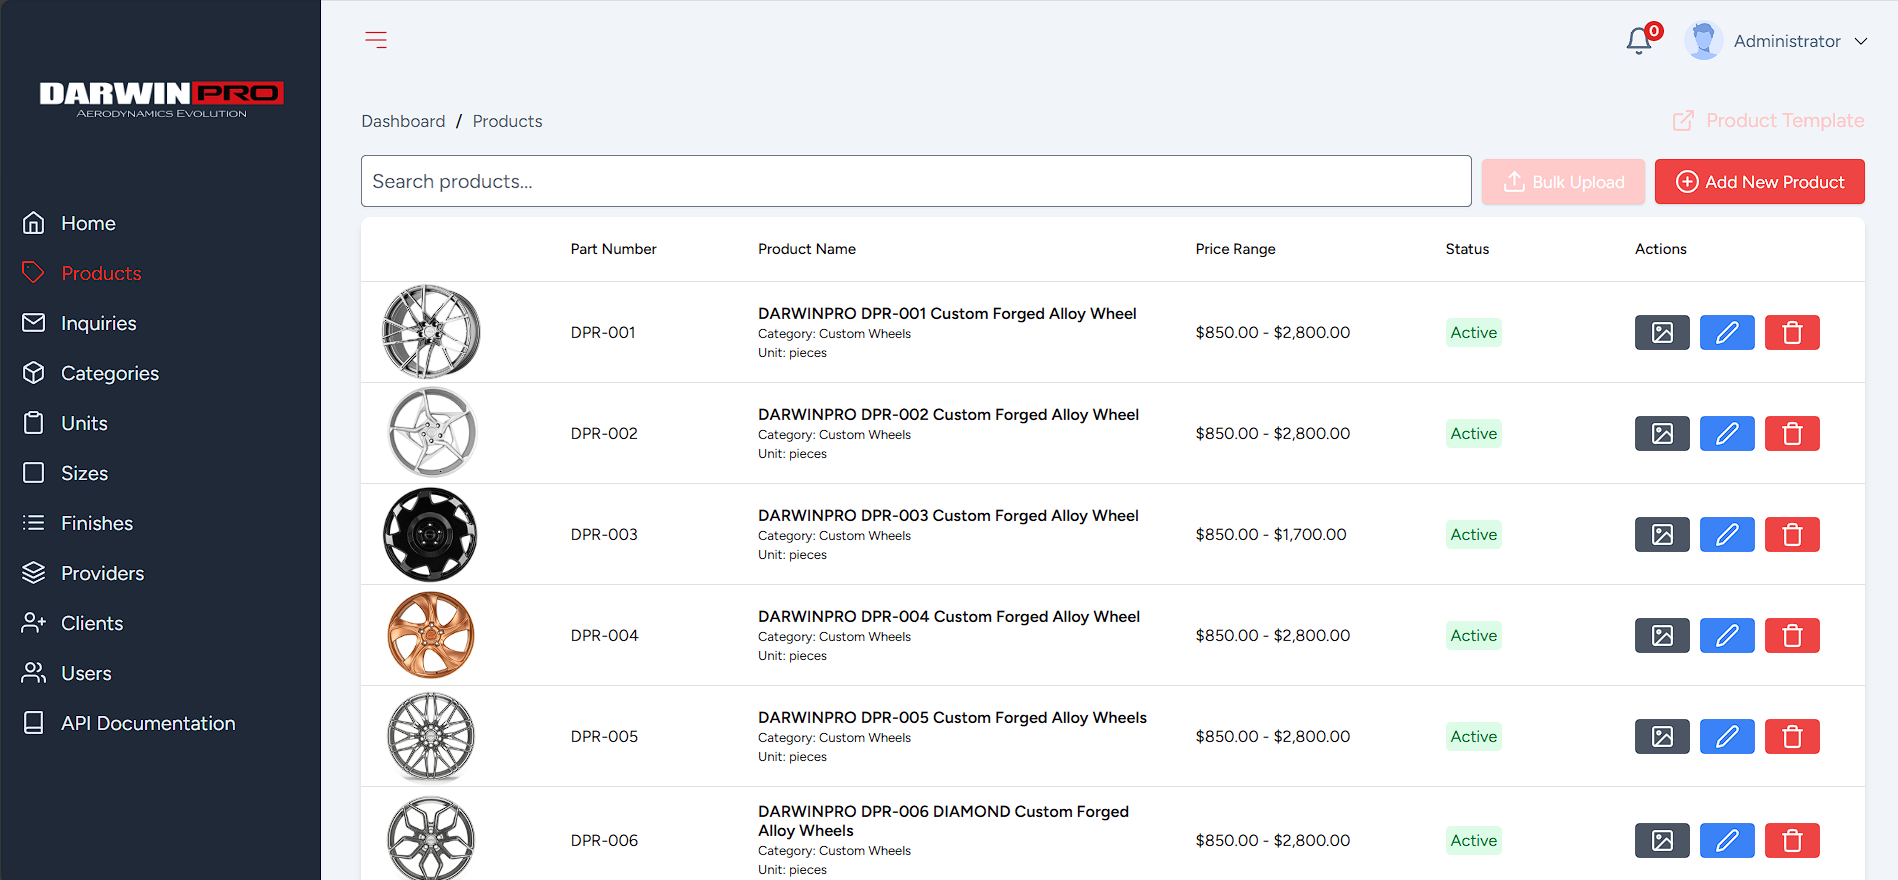1898x880 pixels.
Task: Expand the Administrator dropdown chevron
Action: pos(1860,41)
